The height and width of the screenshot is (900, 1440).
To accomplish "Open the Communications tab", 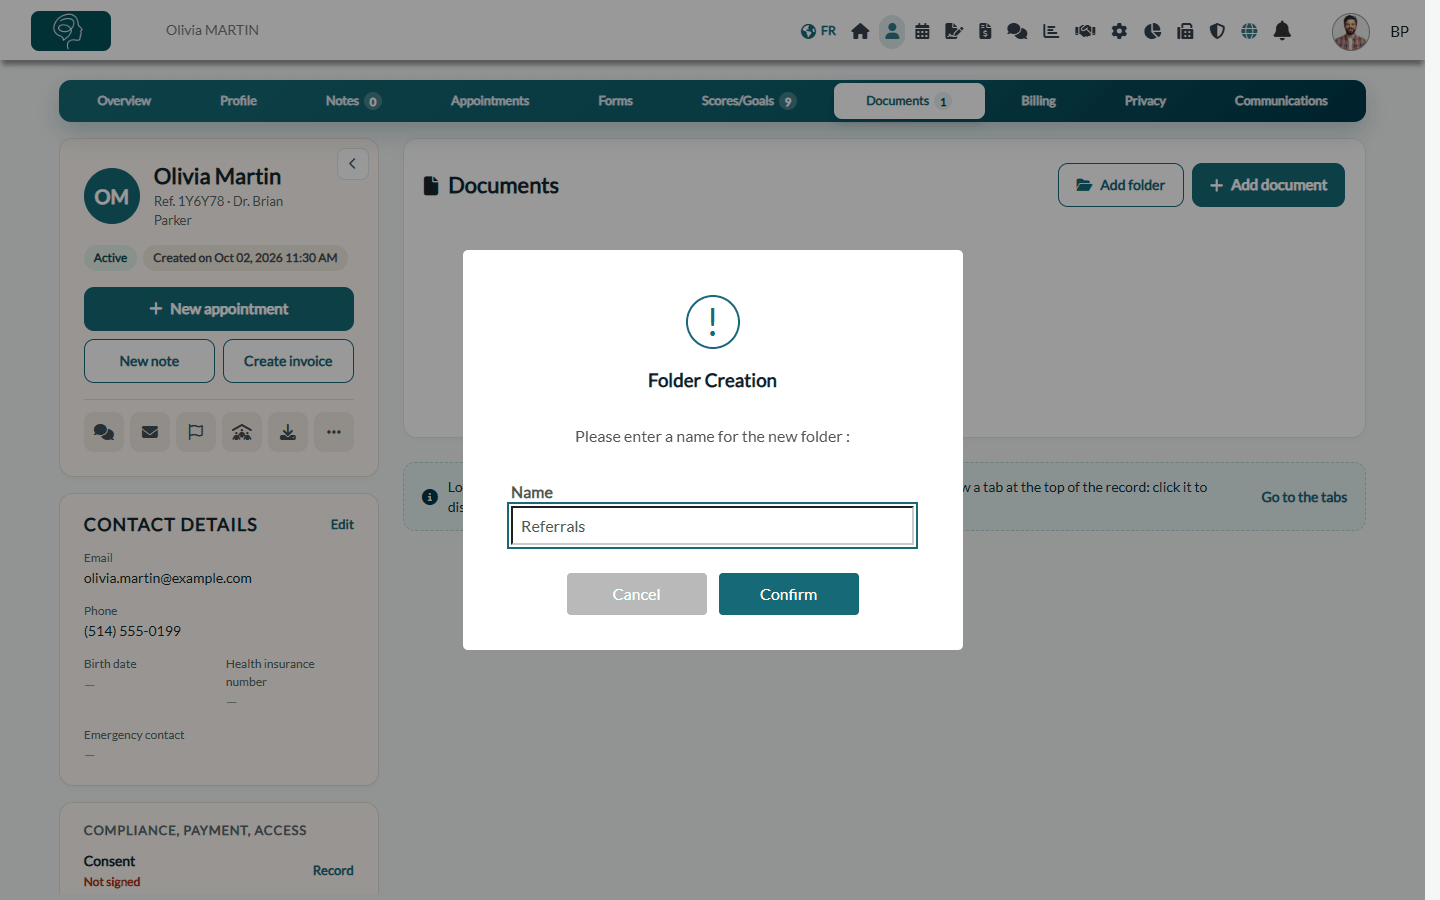I will coord(1281,101).
